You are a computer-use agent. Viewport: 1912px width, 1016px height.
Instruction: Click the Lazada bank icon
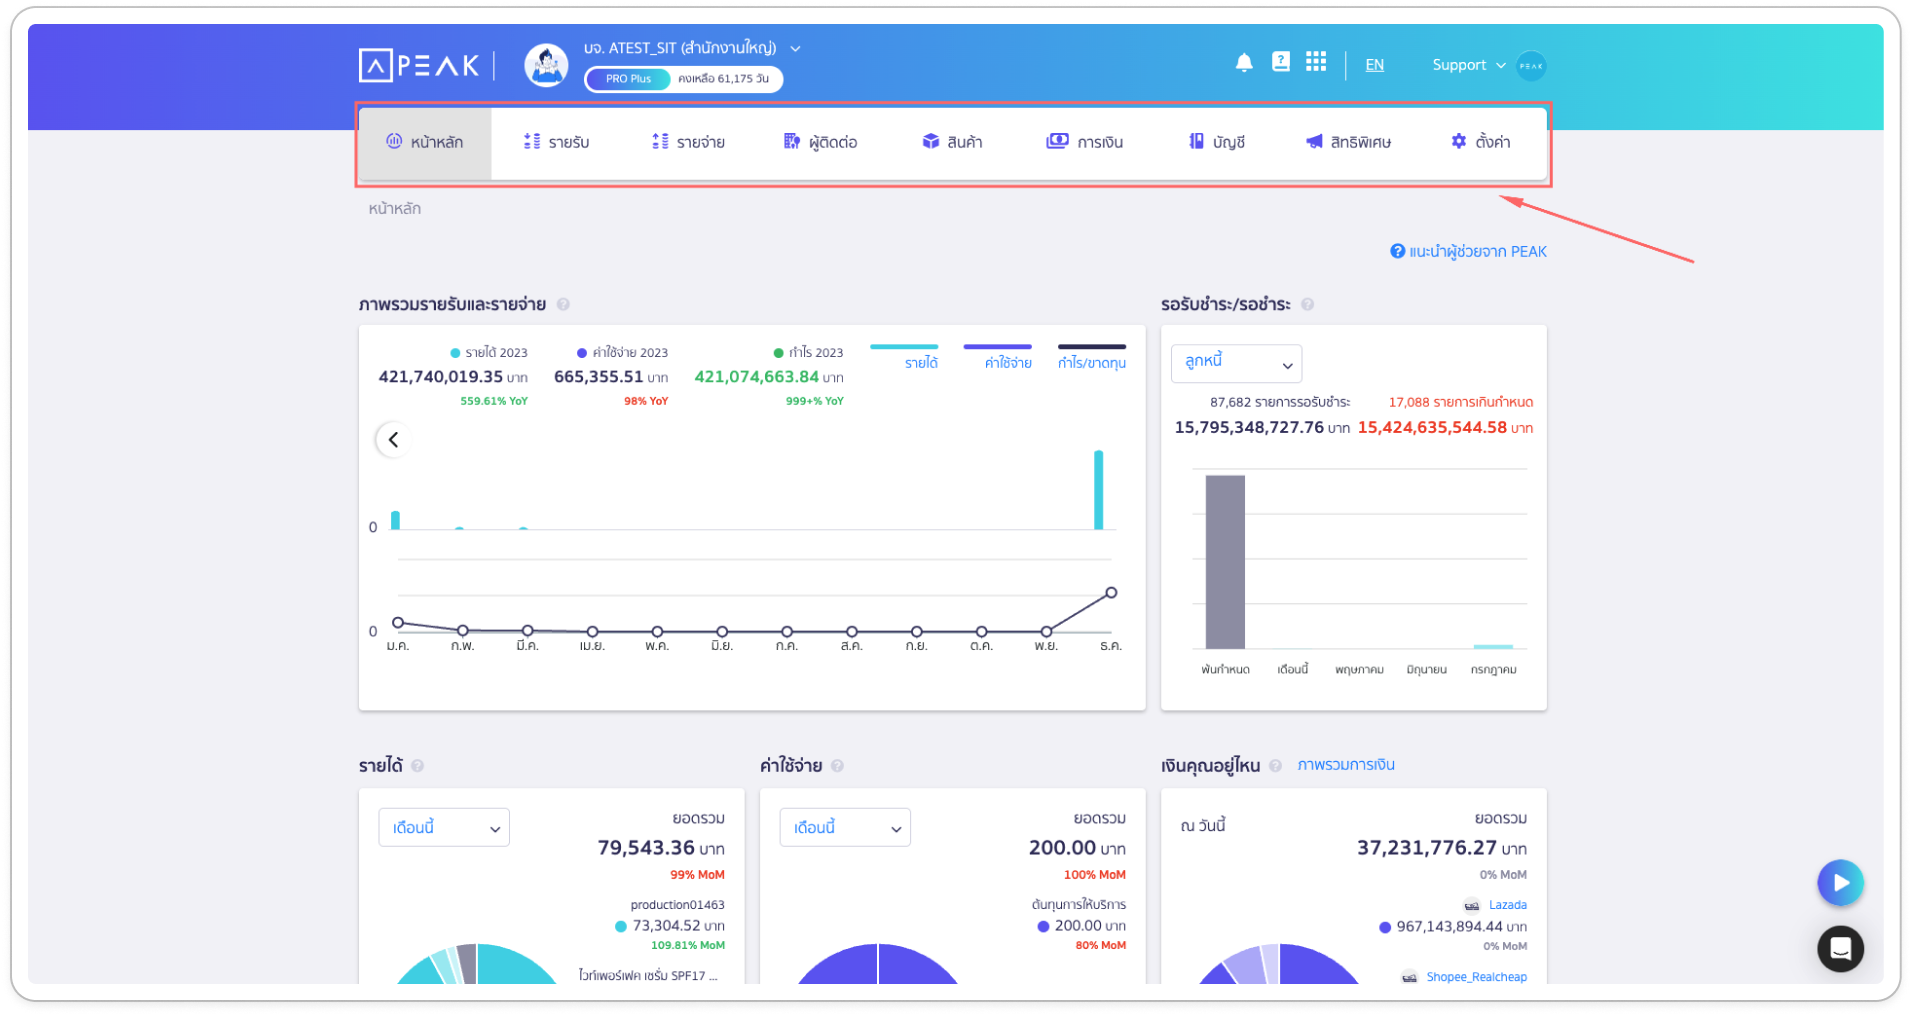[x=1472, y=905]
